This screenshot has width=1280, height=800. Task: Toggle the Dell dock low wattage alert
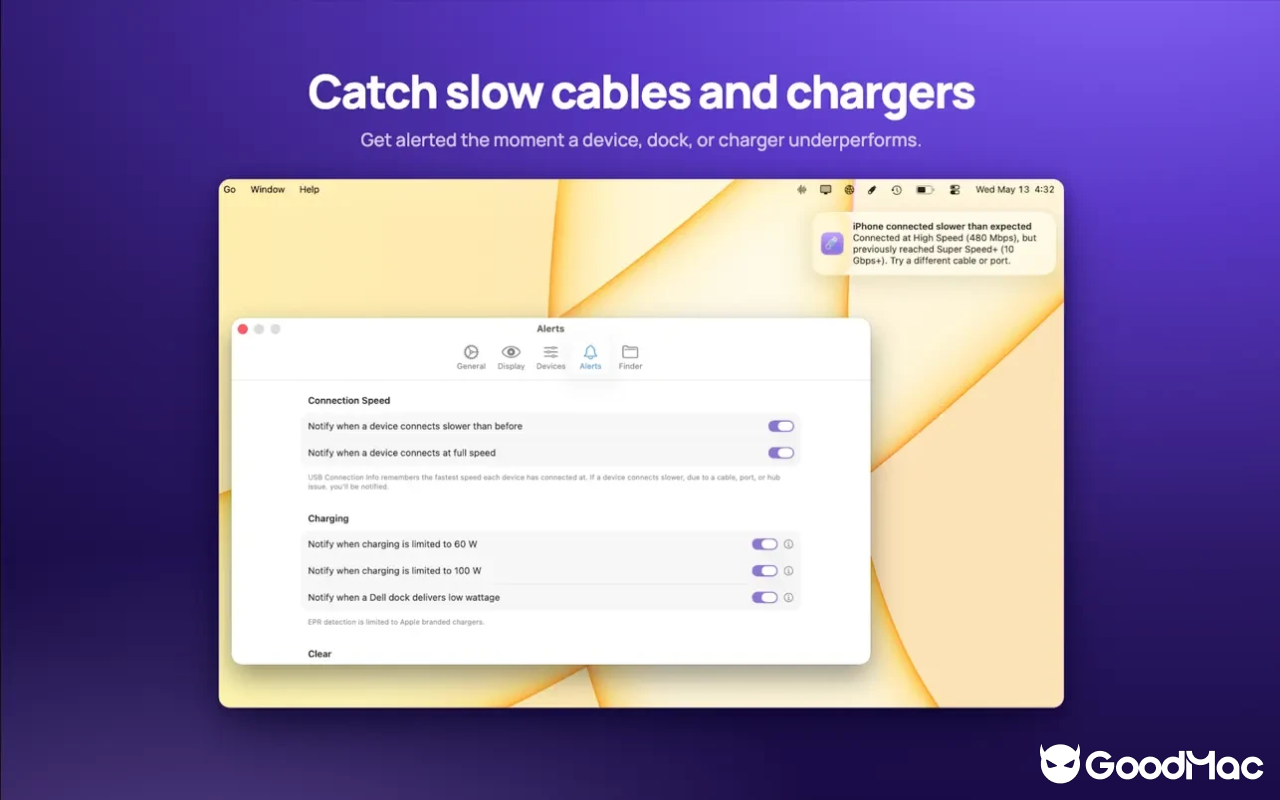coord(765,597)
